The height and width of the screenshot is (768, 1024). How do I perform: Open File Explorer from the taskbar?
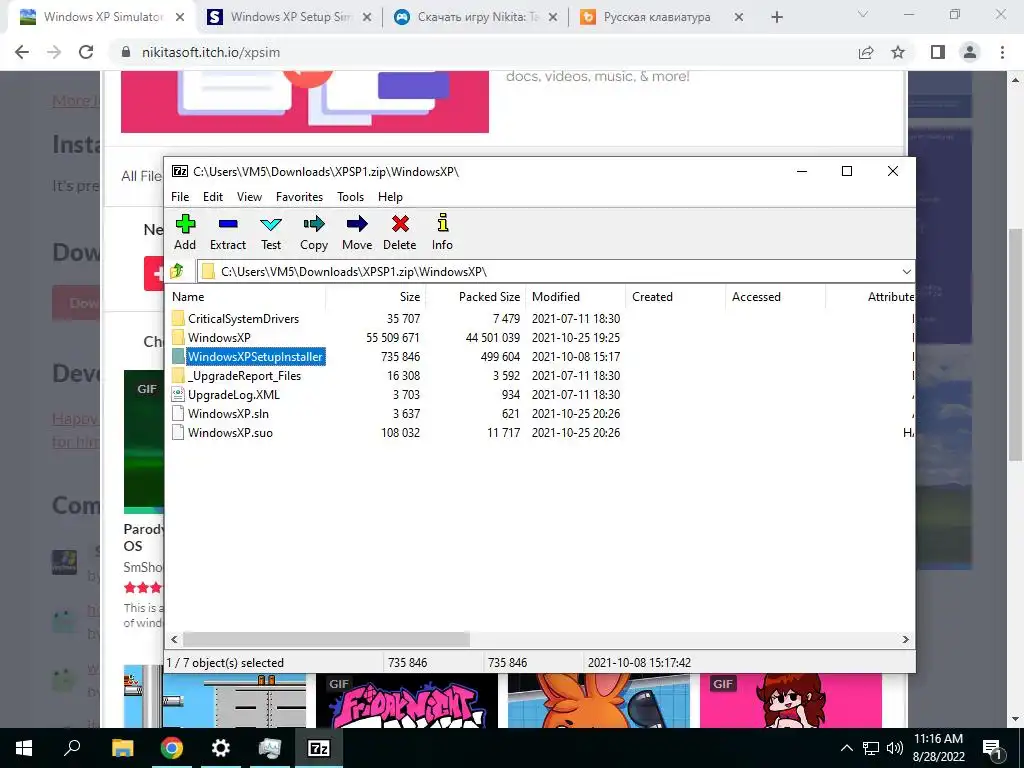click(x=122, y=748)
